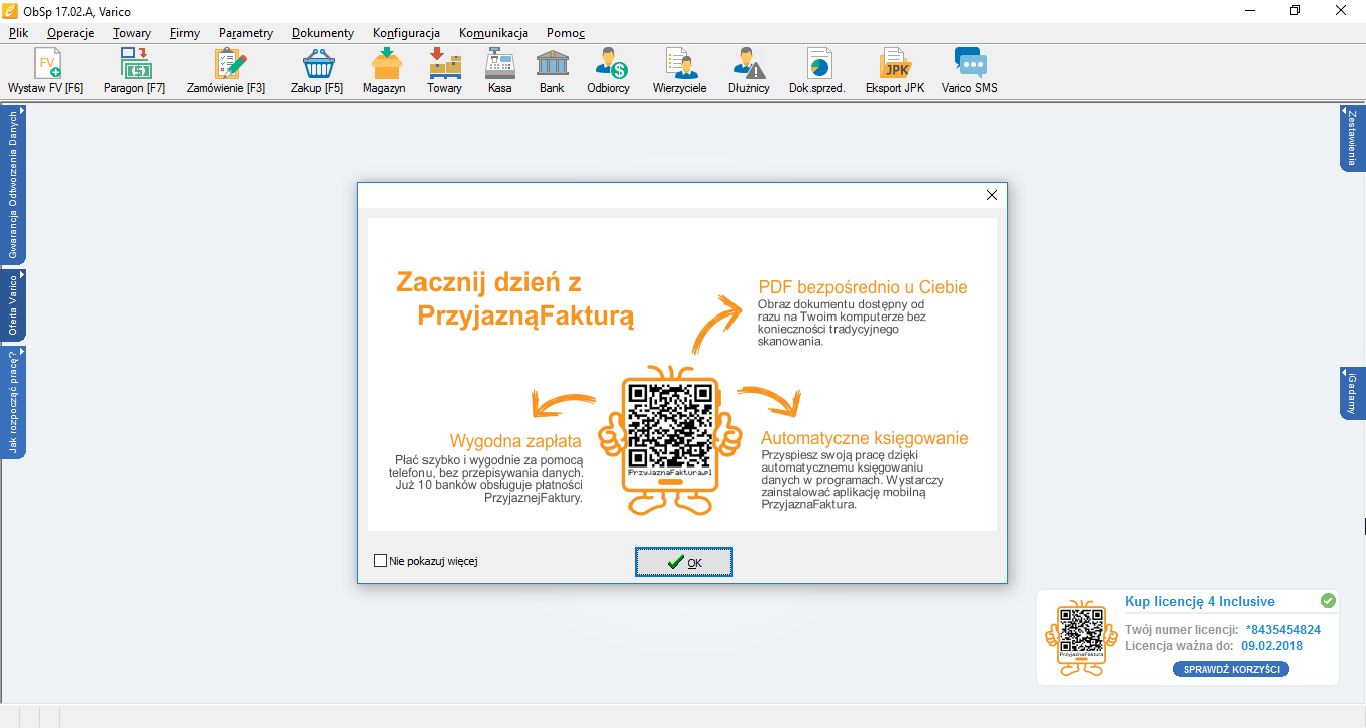Expand the iGadamy side tab
The width and height of the screenshot is (1366, 728).
pyautogui.click(x=1351, y=393)
